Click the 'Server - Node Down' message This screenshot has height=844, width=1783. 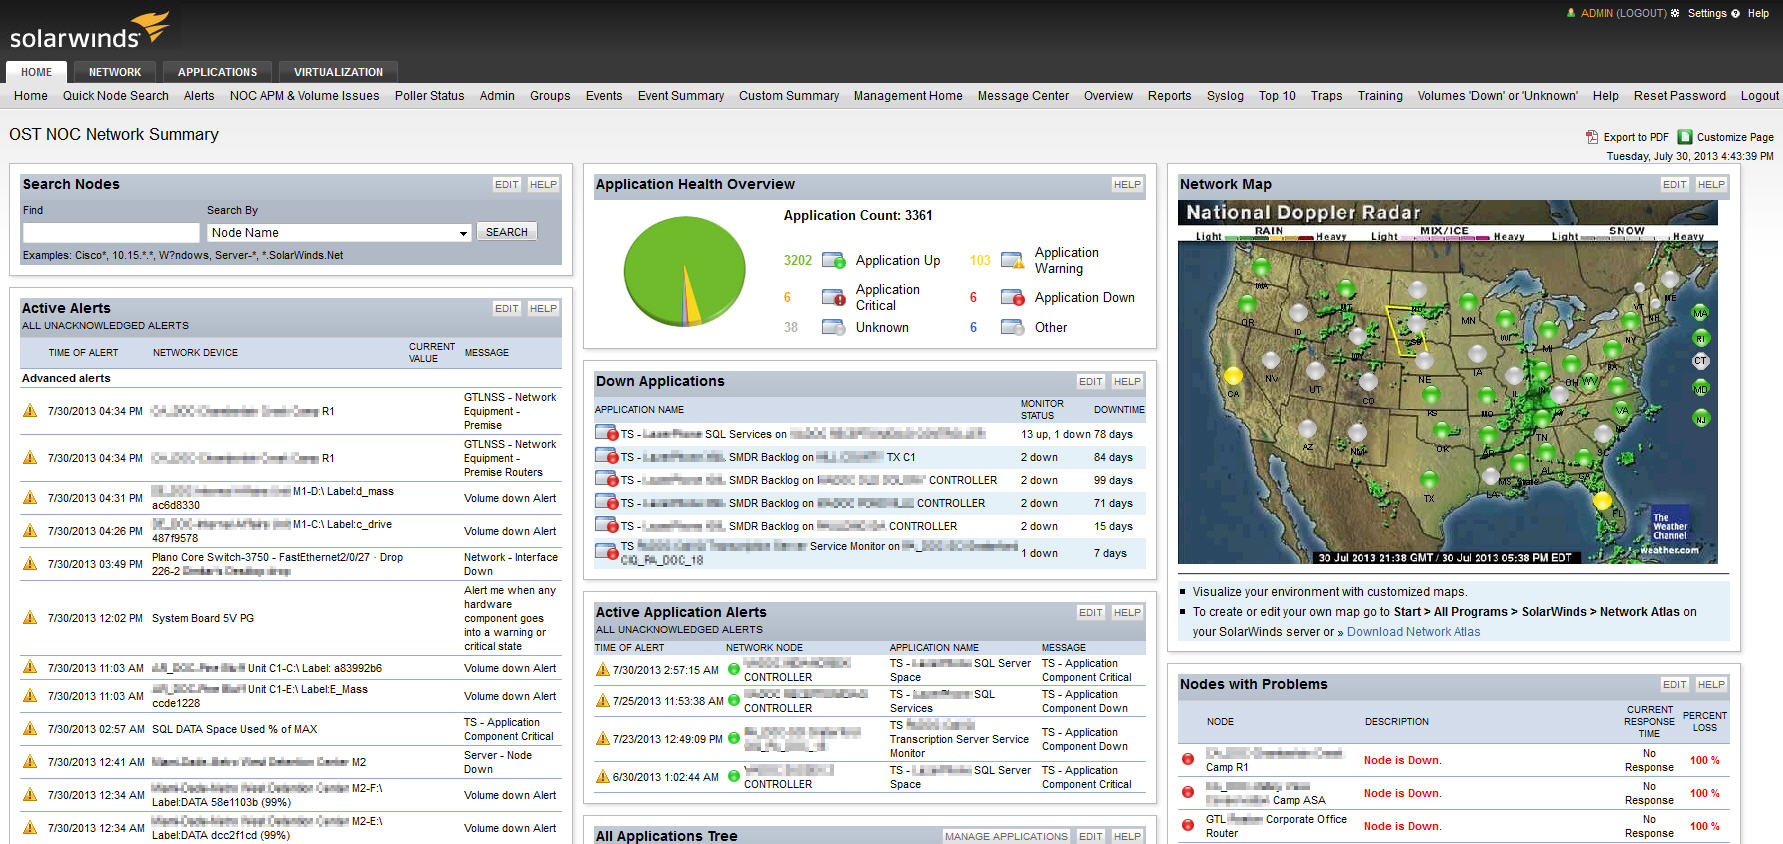tap(498, 762)
